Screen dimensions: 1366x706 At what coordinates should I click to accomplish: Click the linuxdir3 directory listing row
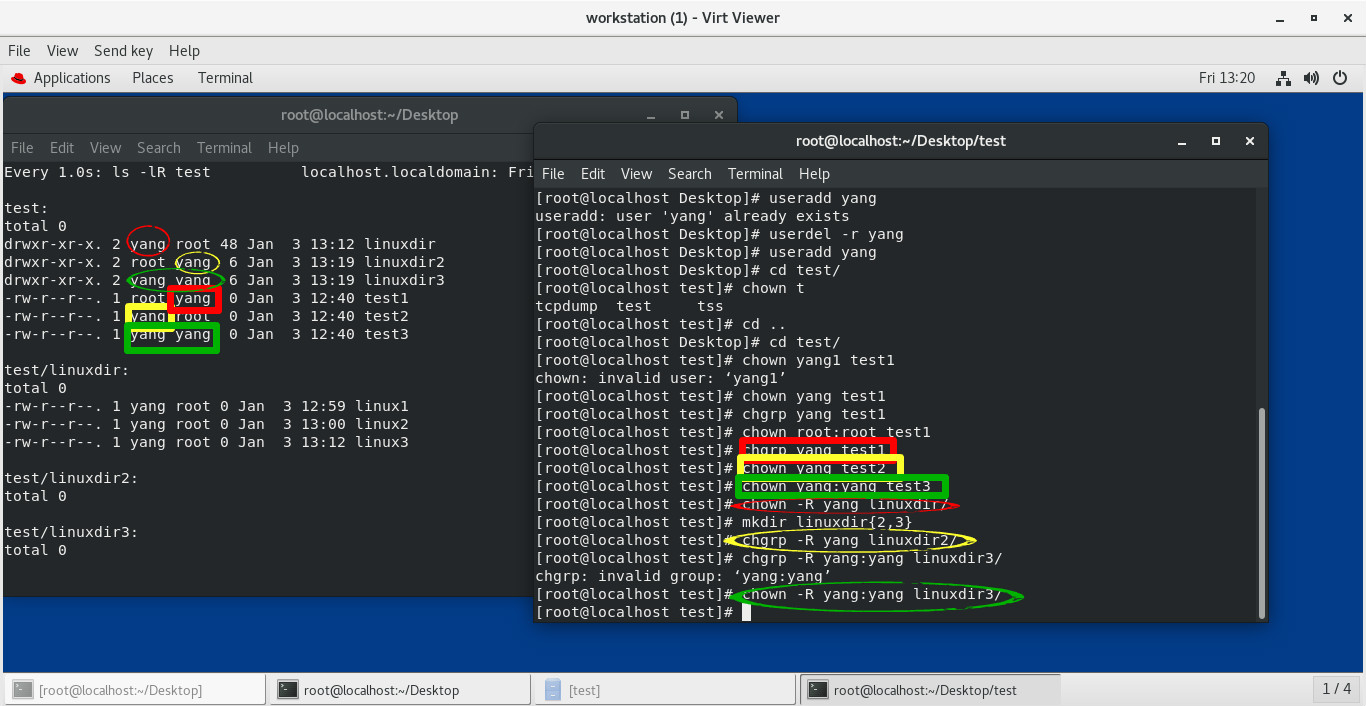pyautogui.click(x=224, y=280)
